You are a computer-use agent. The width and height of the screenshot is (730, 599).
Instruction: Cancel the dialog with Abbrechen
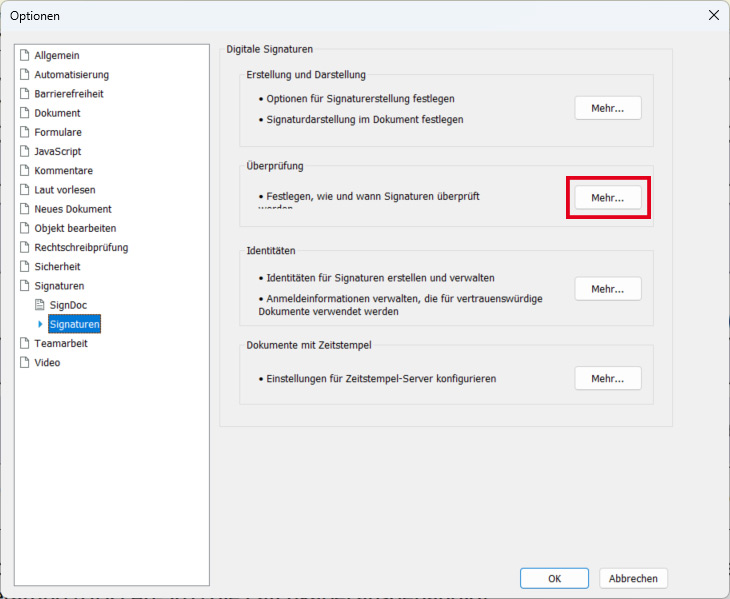(x=633, y=578)
